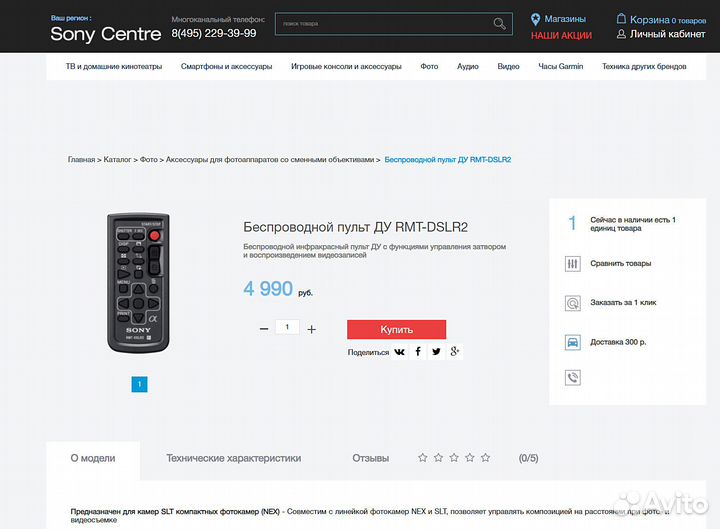Open the Фото menu category
This screenshot has height=529, width=720.
(429, 67)
